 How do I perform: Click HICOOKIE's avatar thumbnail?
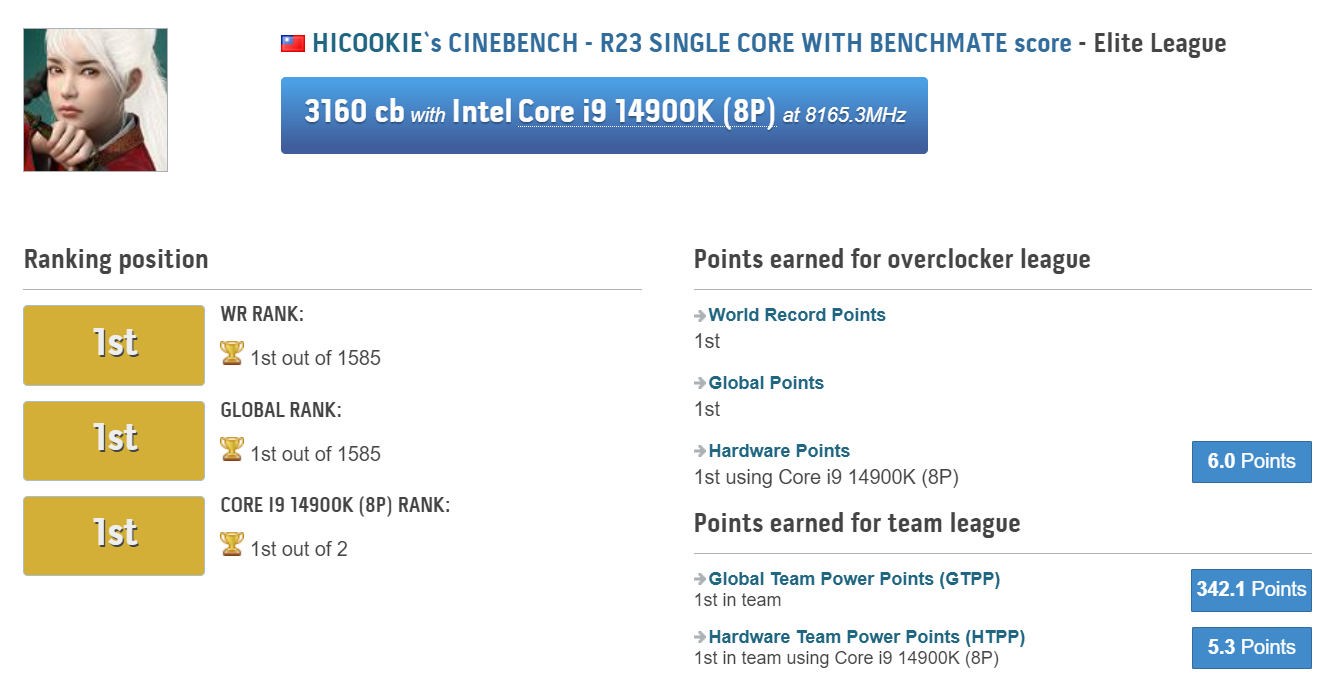click(95, 100)
